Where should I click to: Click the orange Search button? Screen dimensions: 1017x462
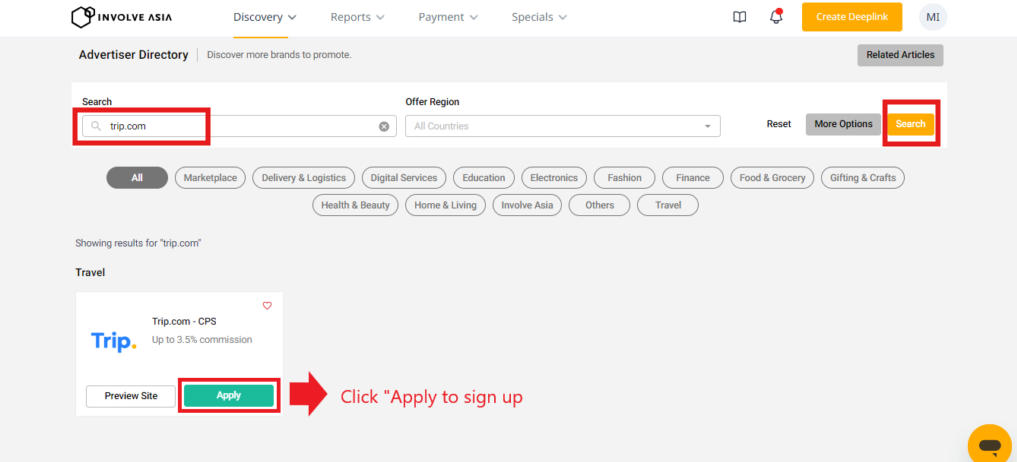tap(910, 124)
